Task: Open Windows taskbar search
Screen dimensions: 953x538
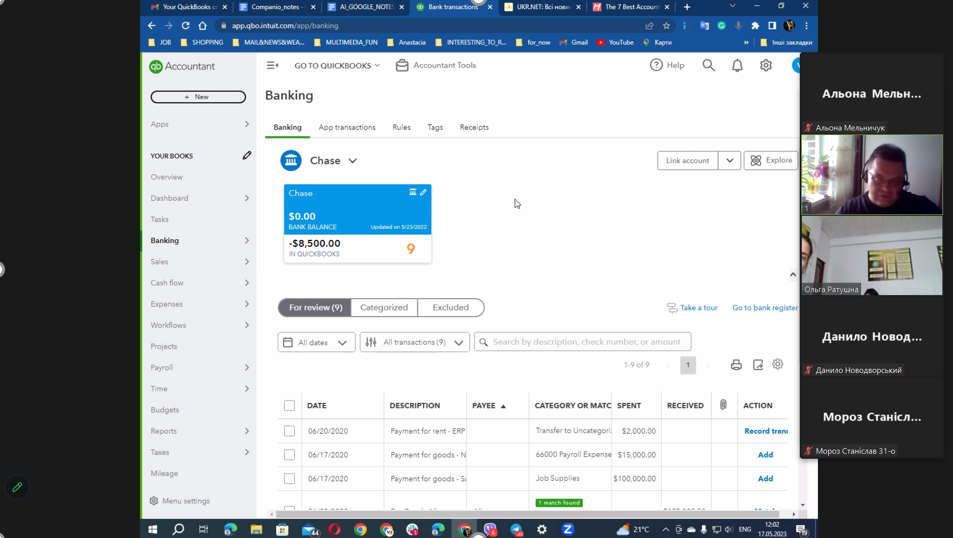Action: pyautogui.click(x=178, y=529)
